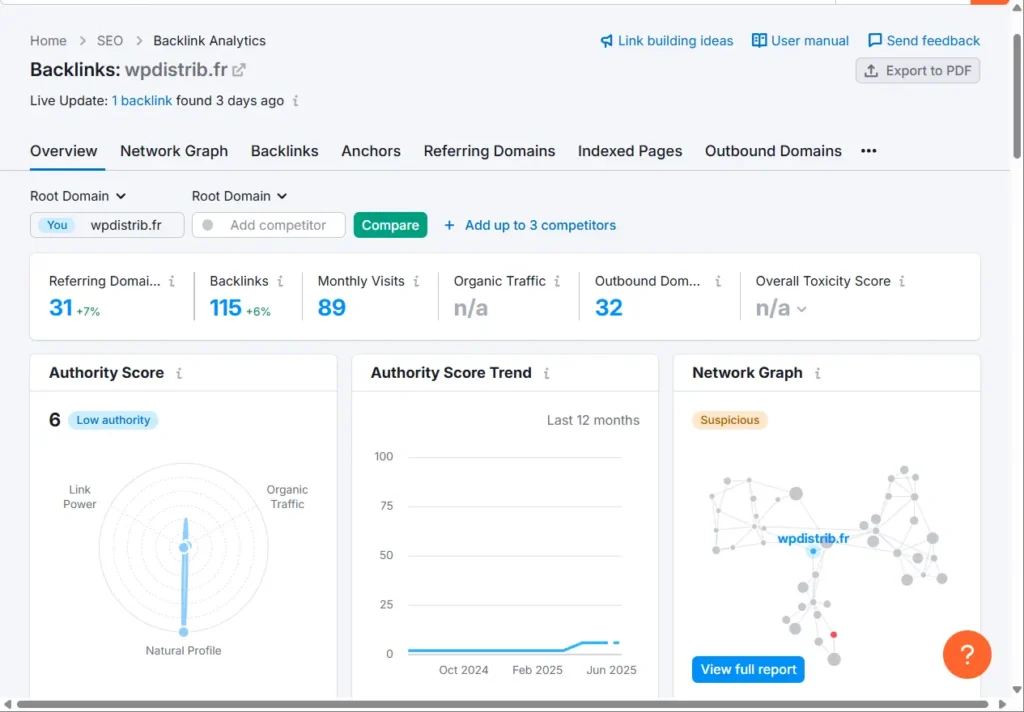
Task: Switch to the Network Graph tab
Action: coord(174,151)
